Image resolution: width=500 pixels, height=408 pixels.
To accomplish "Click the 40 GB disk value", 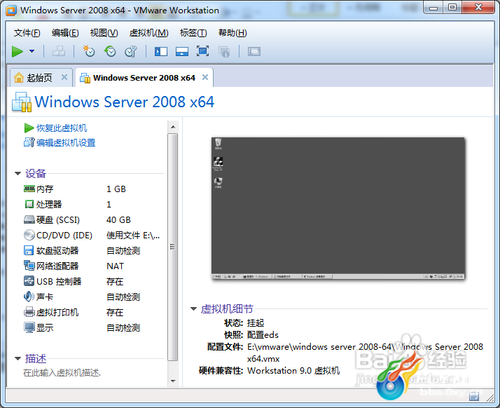I will click(119, 220).
